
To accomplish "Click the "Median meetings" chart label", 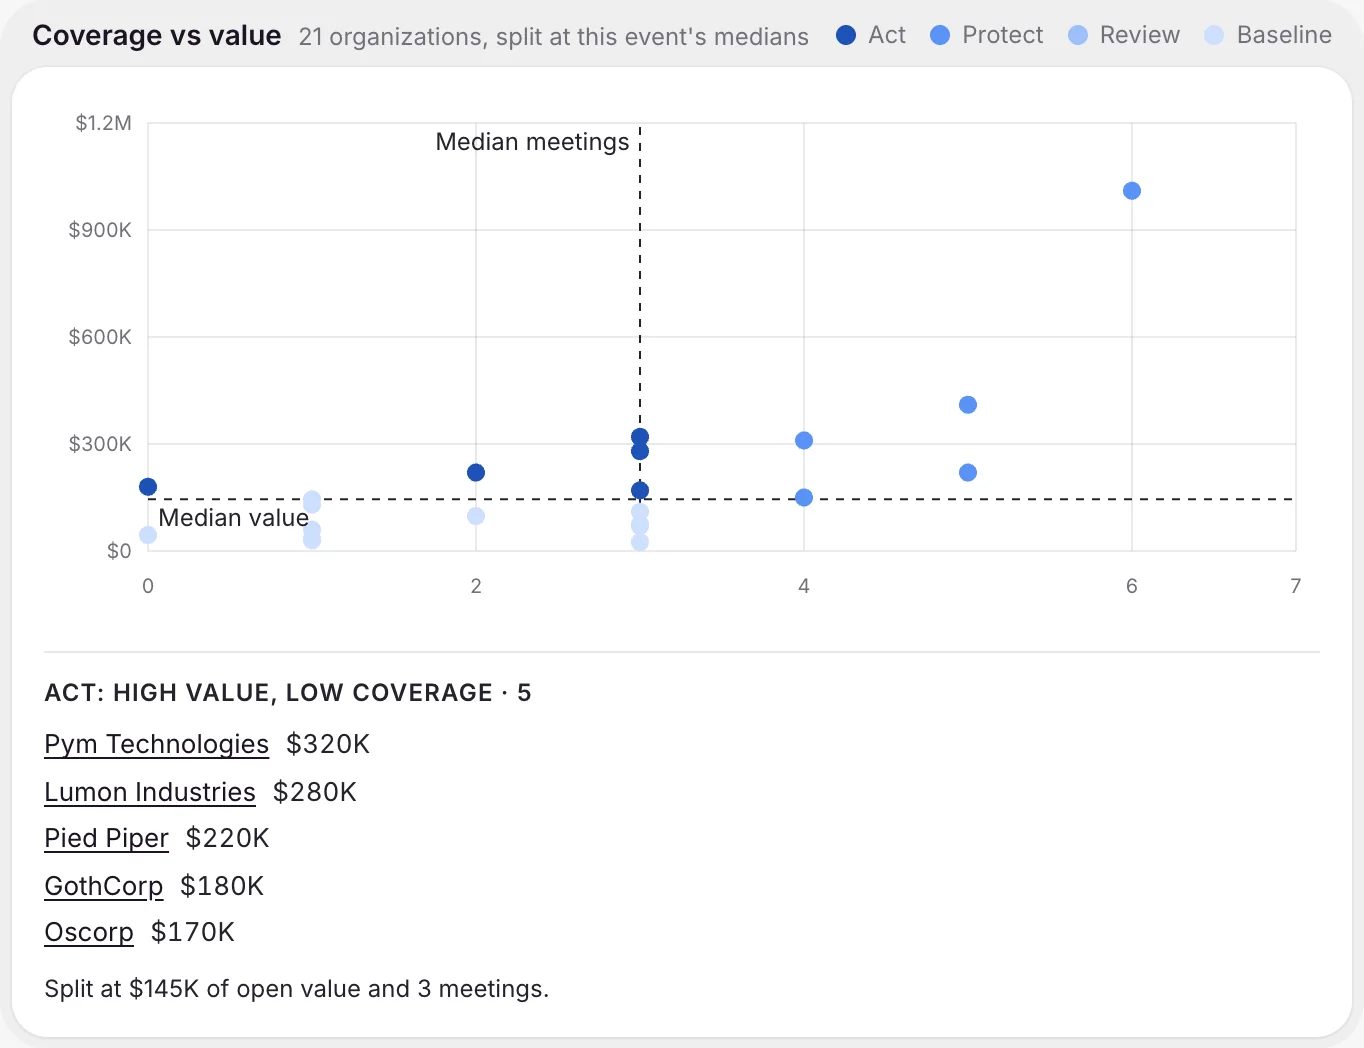I will pyautogui.click(x=532, y=142).
